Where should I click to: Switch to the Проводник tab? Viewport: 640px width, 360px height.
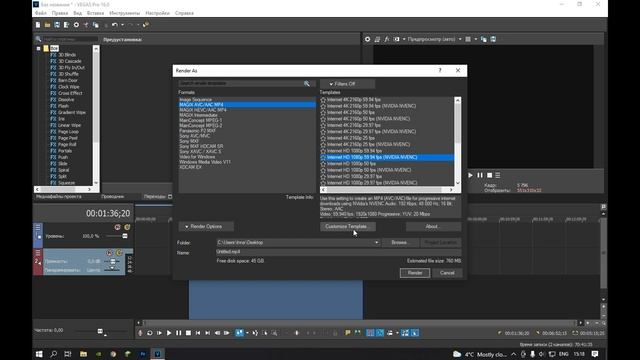tap(113, 197)
